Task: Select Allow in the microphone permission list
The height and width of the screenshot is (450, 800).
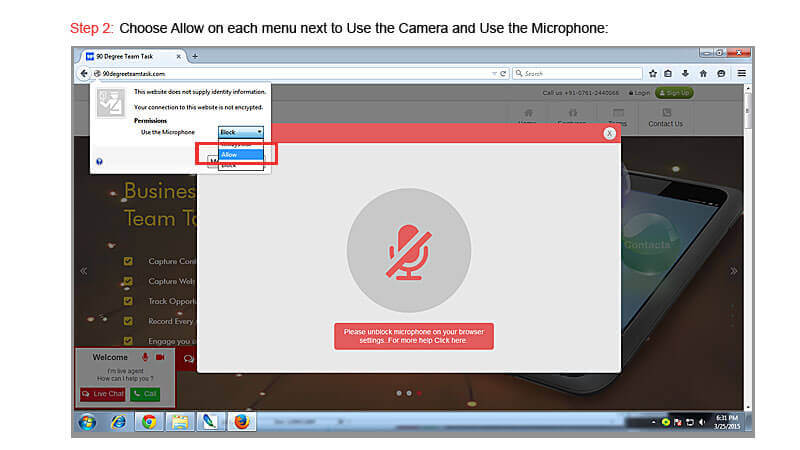Action: [241, 154]
